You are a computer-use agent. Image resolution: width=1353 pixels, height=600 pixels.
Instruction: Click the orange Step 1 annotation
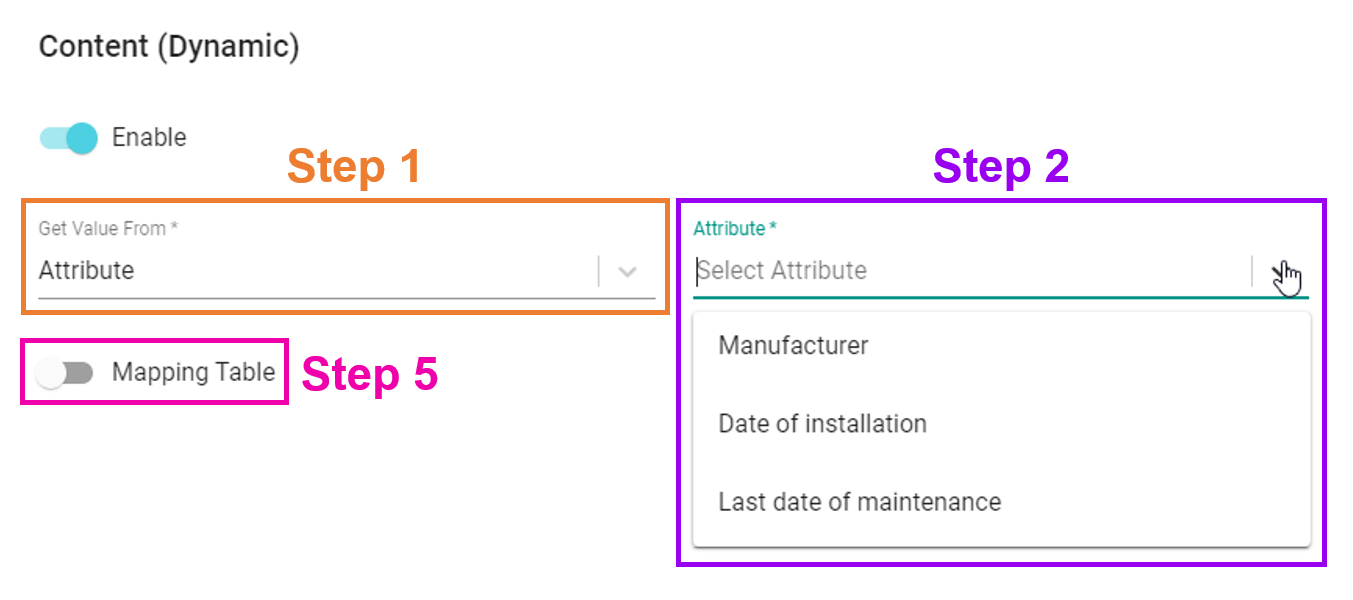click(354, 167)
